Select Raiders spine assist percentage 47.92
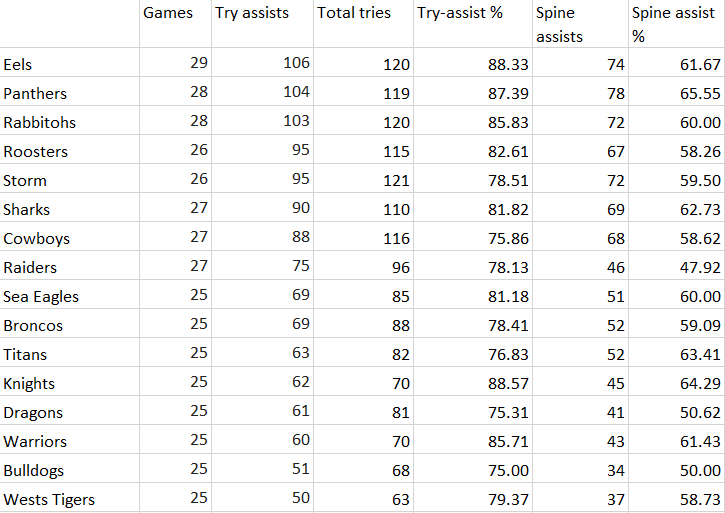The height and width of the screenshot is (513, 725). pyautogui.click(x=699, y=268)
